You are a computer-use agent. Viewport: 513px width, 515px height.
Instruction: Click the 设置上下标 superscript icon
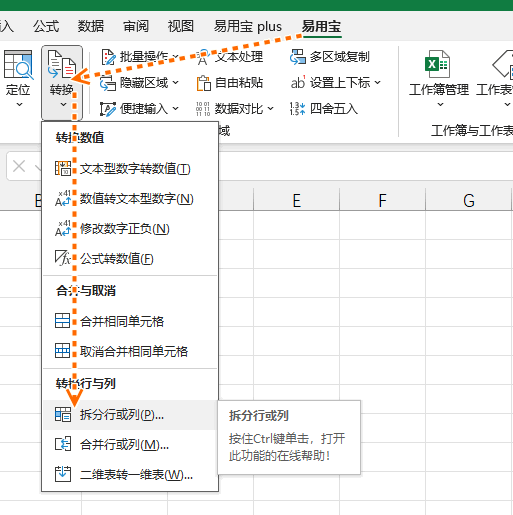click(298, 83)
